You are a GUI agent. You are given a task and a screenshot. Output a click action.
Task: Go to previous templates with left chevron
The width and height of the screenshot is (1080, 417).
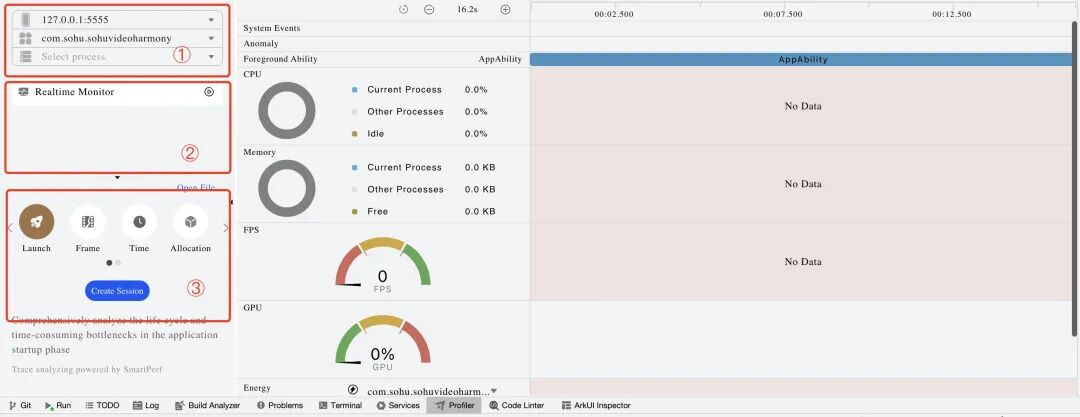point(10,228)
